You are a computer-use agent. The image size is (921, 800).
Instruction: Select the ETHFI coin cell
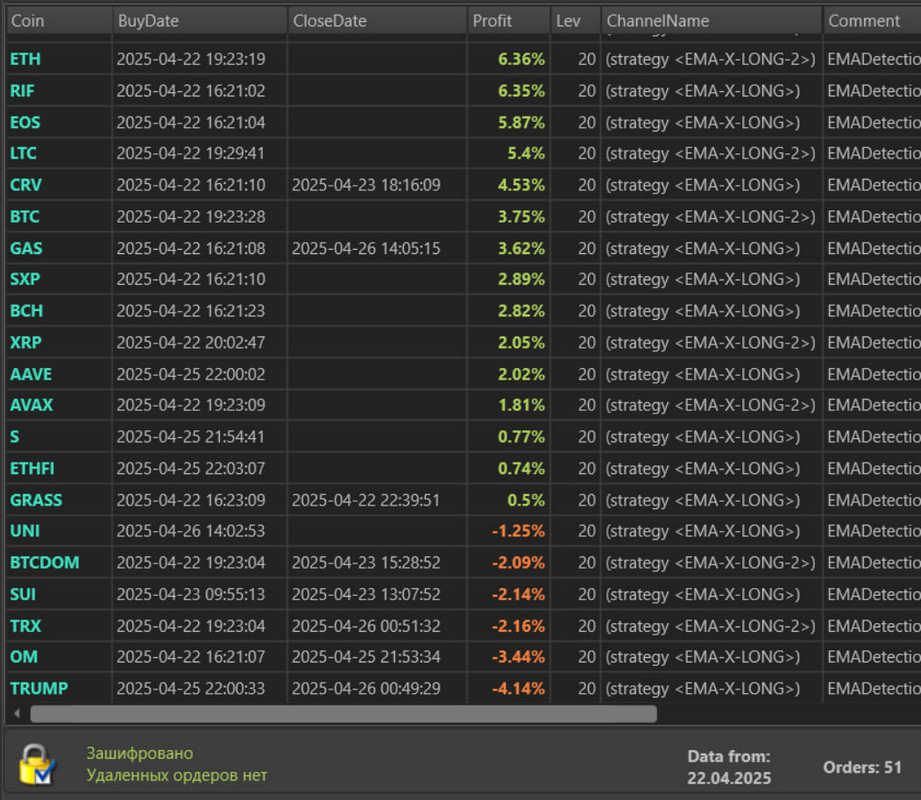point(59,469)
